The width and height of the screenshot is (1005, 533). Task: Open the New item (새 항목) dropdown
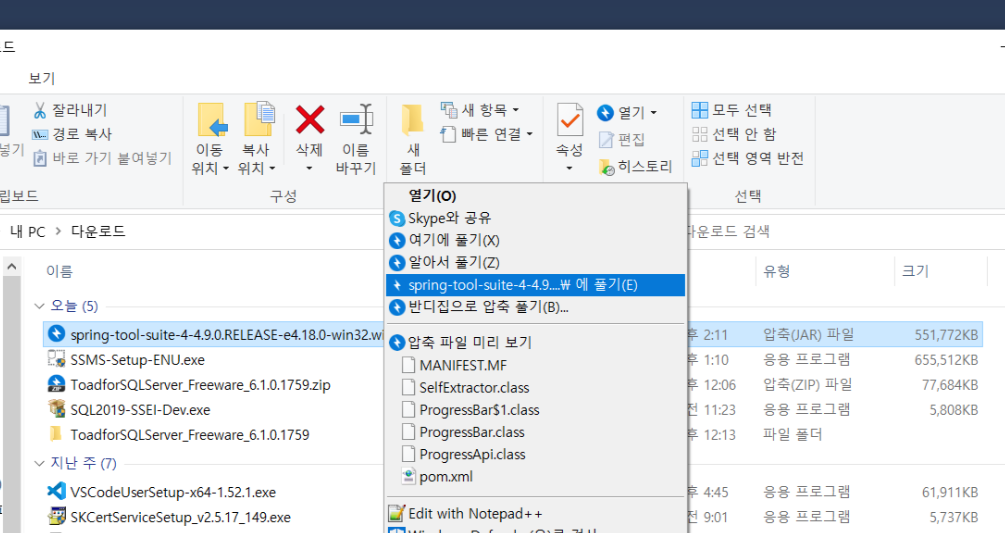(x=480, y=110)
